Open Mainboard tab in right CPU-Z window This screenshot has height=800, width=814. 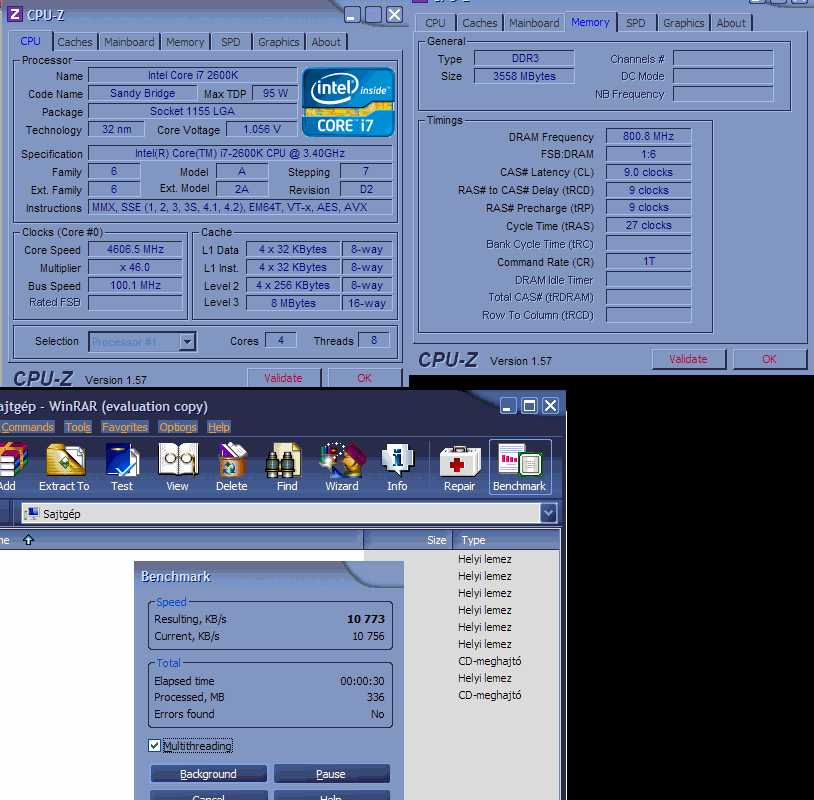(x=534, y=23)
